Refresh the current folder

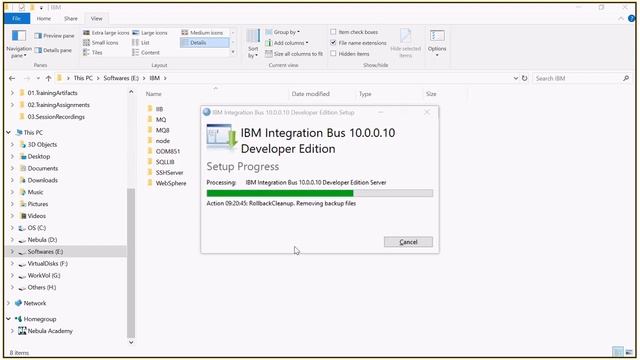pyautogui.click(x=524, y=78)
